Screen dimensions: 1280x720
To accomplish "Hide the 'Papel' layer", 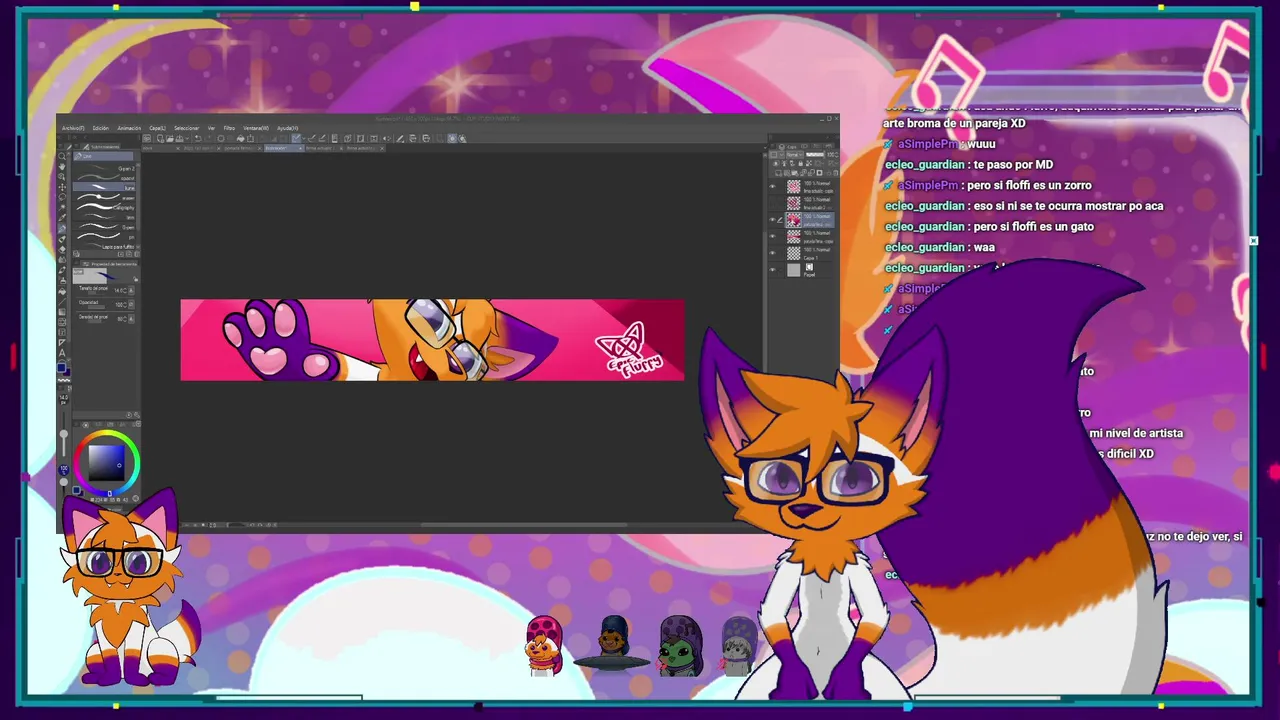I will pyautogui.click(x=772, y=269).
